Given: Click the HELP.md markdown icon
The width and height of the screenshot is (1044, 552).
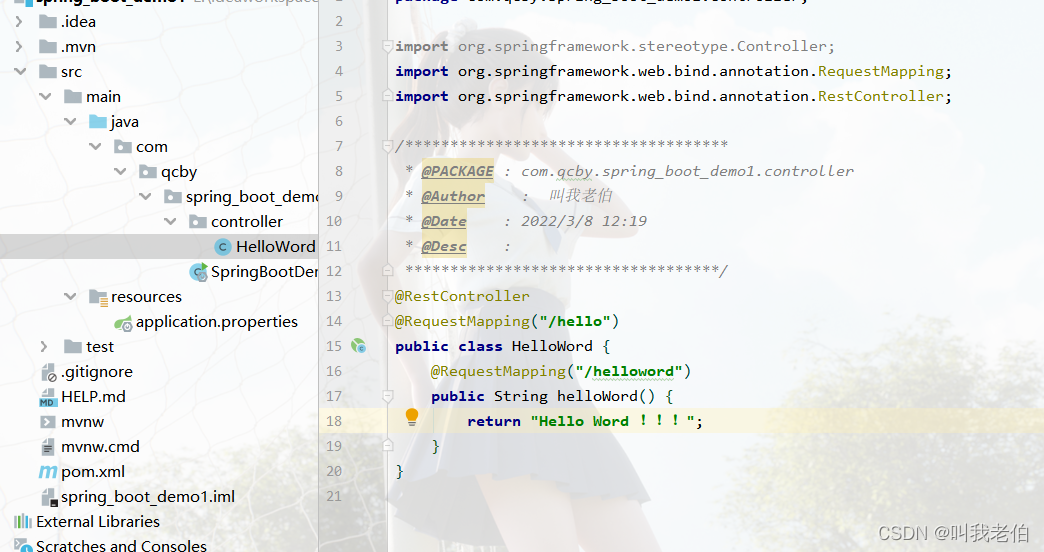Looking at the screenshot, I should click(48, 398).
